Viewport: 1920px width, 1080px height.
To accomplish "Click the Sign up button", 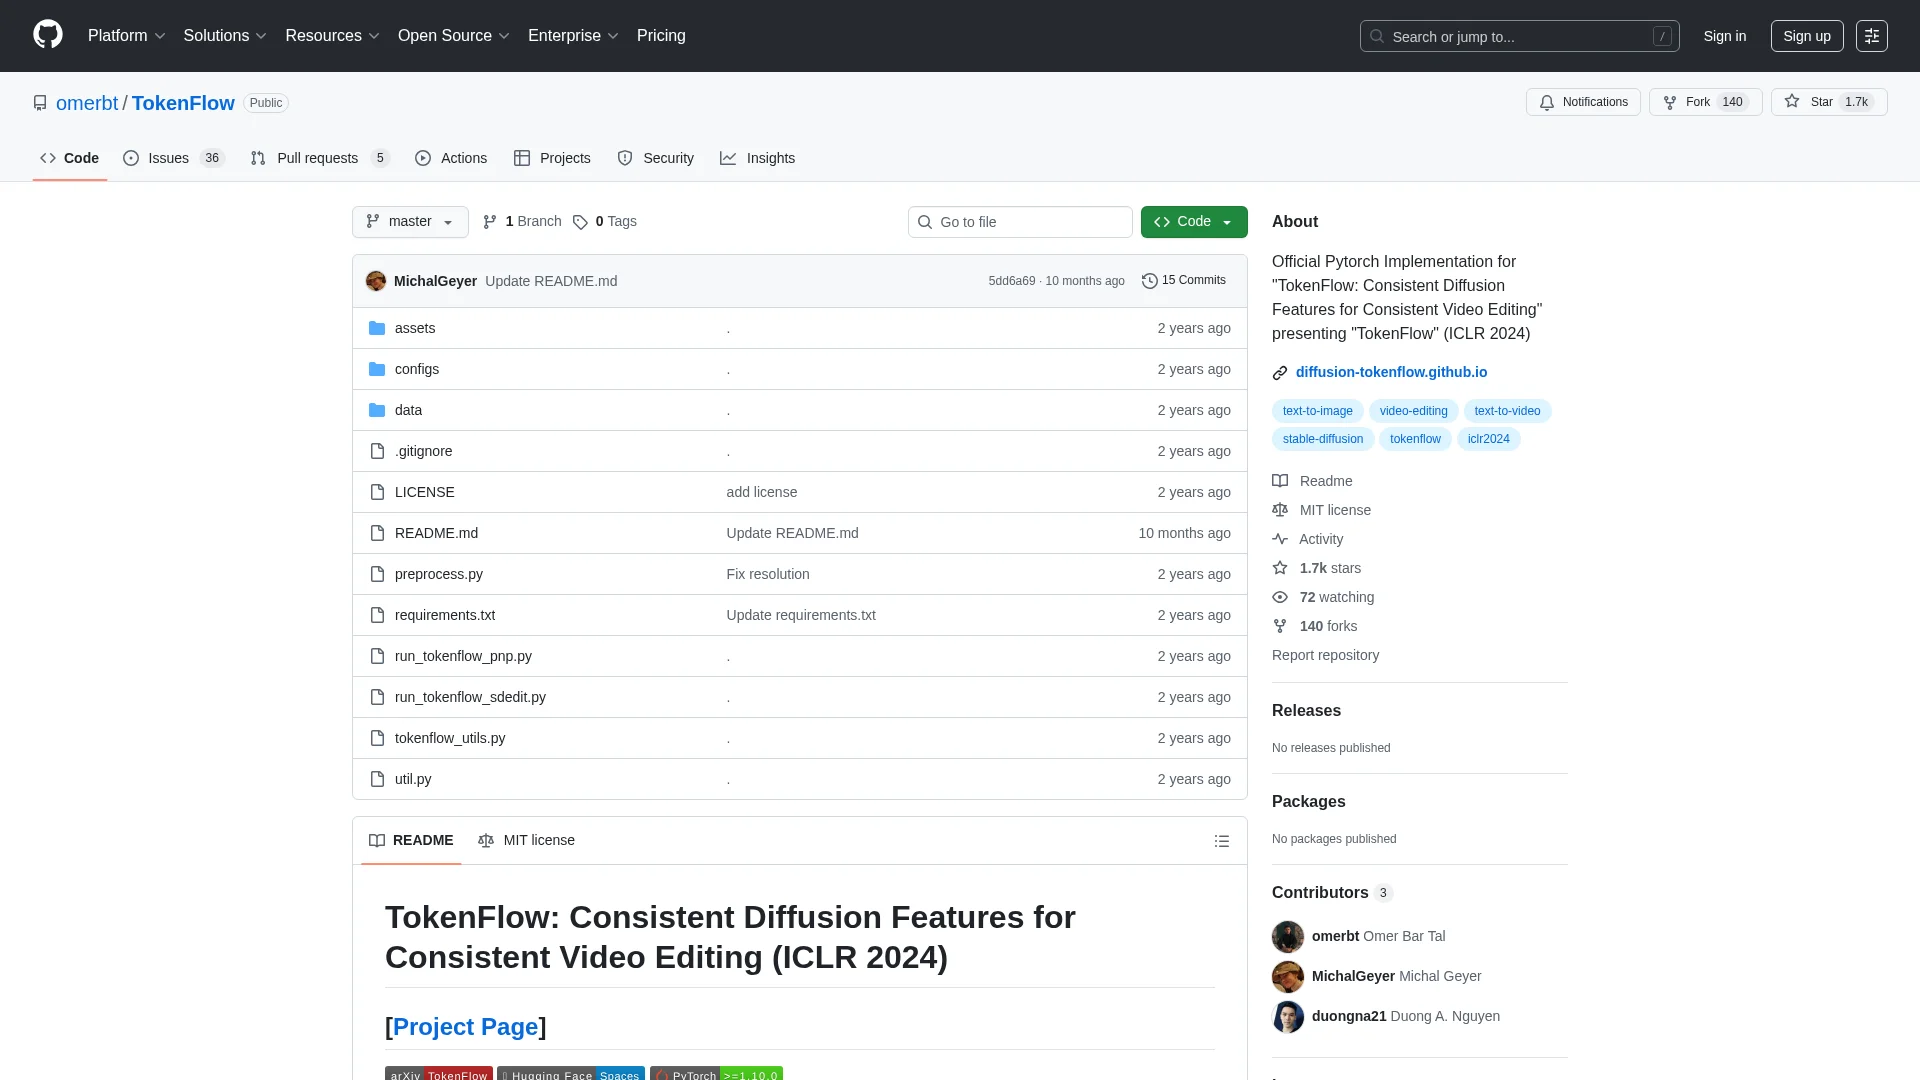I will [1806, 36].
